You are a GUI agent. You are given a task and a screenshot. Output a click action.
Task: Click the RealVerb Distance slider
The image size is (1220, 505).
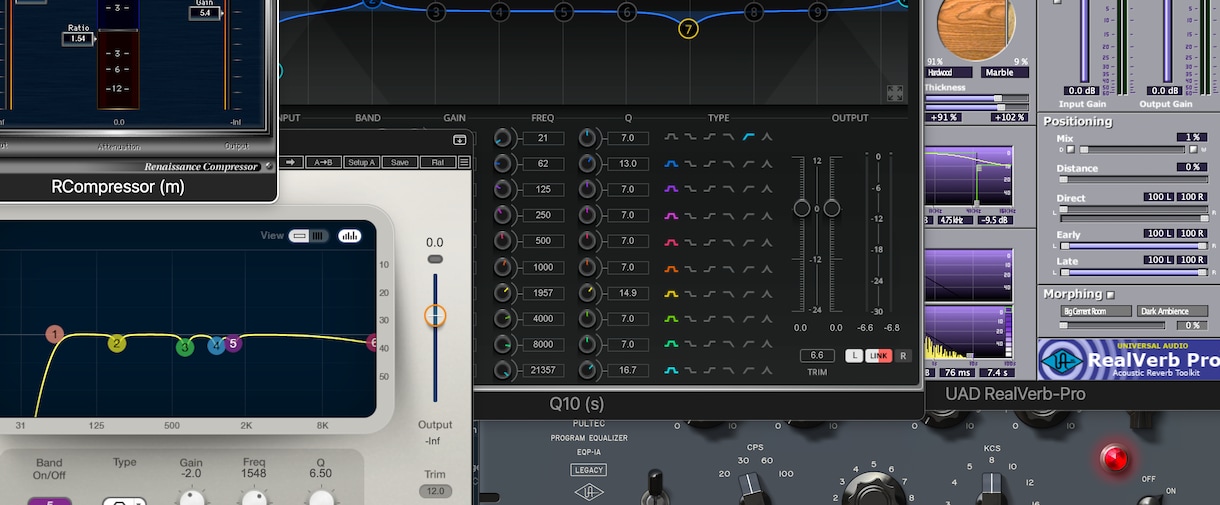pyautogui.click(x=1132, y=180)
